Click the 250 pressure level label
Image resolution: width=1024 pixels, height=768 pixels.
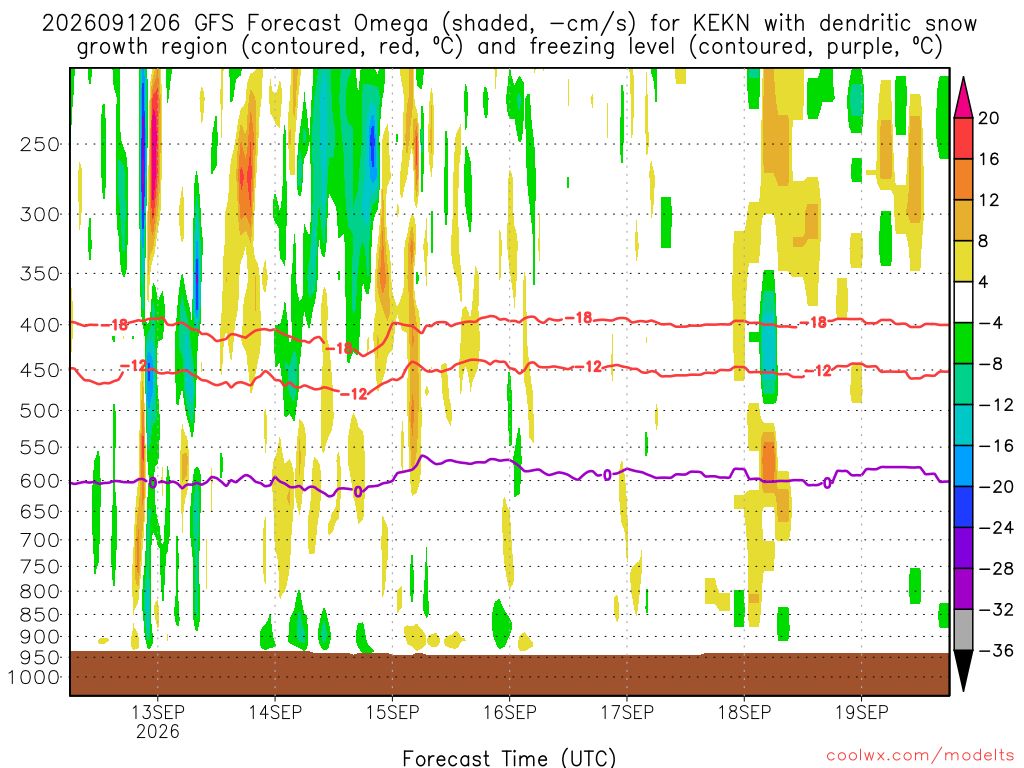point(40,144)
